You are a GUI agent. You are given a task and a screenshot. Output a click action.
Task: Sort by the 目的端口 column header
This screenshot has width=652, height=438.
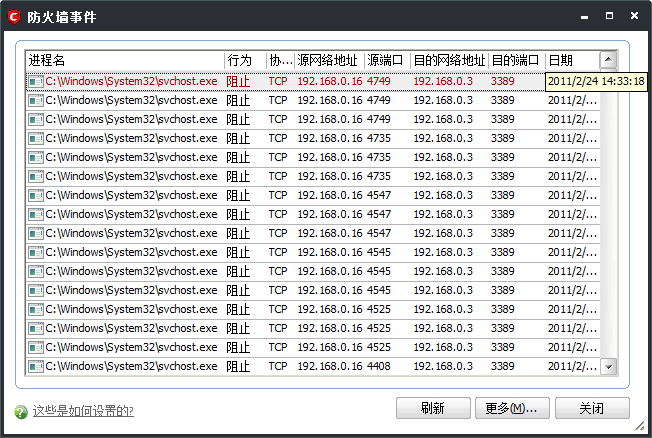(517, 61)
